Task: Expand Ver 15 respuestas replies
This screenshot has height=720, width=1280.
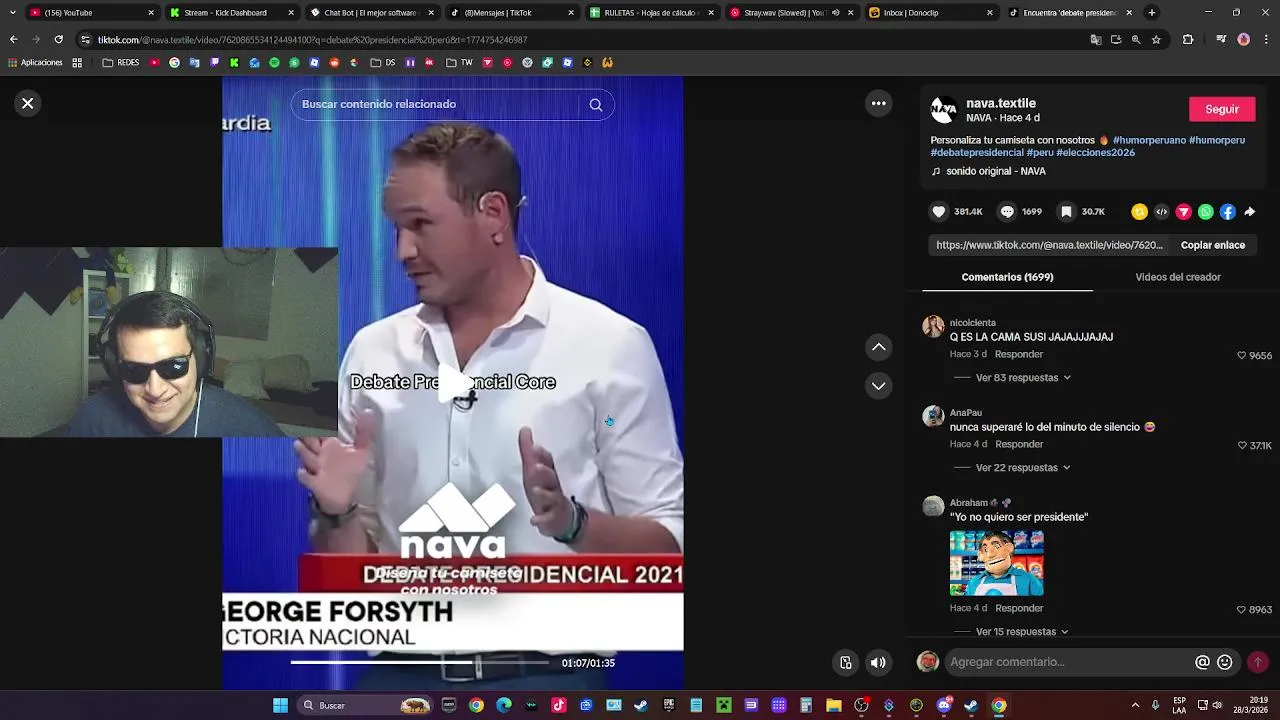Action: click(1022, 632)
